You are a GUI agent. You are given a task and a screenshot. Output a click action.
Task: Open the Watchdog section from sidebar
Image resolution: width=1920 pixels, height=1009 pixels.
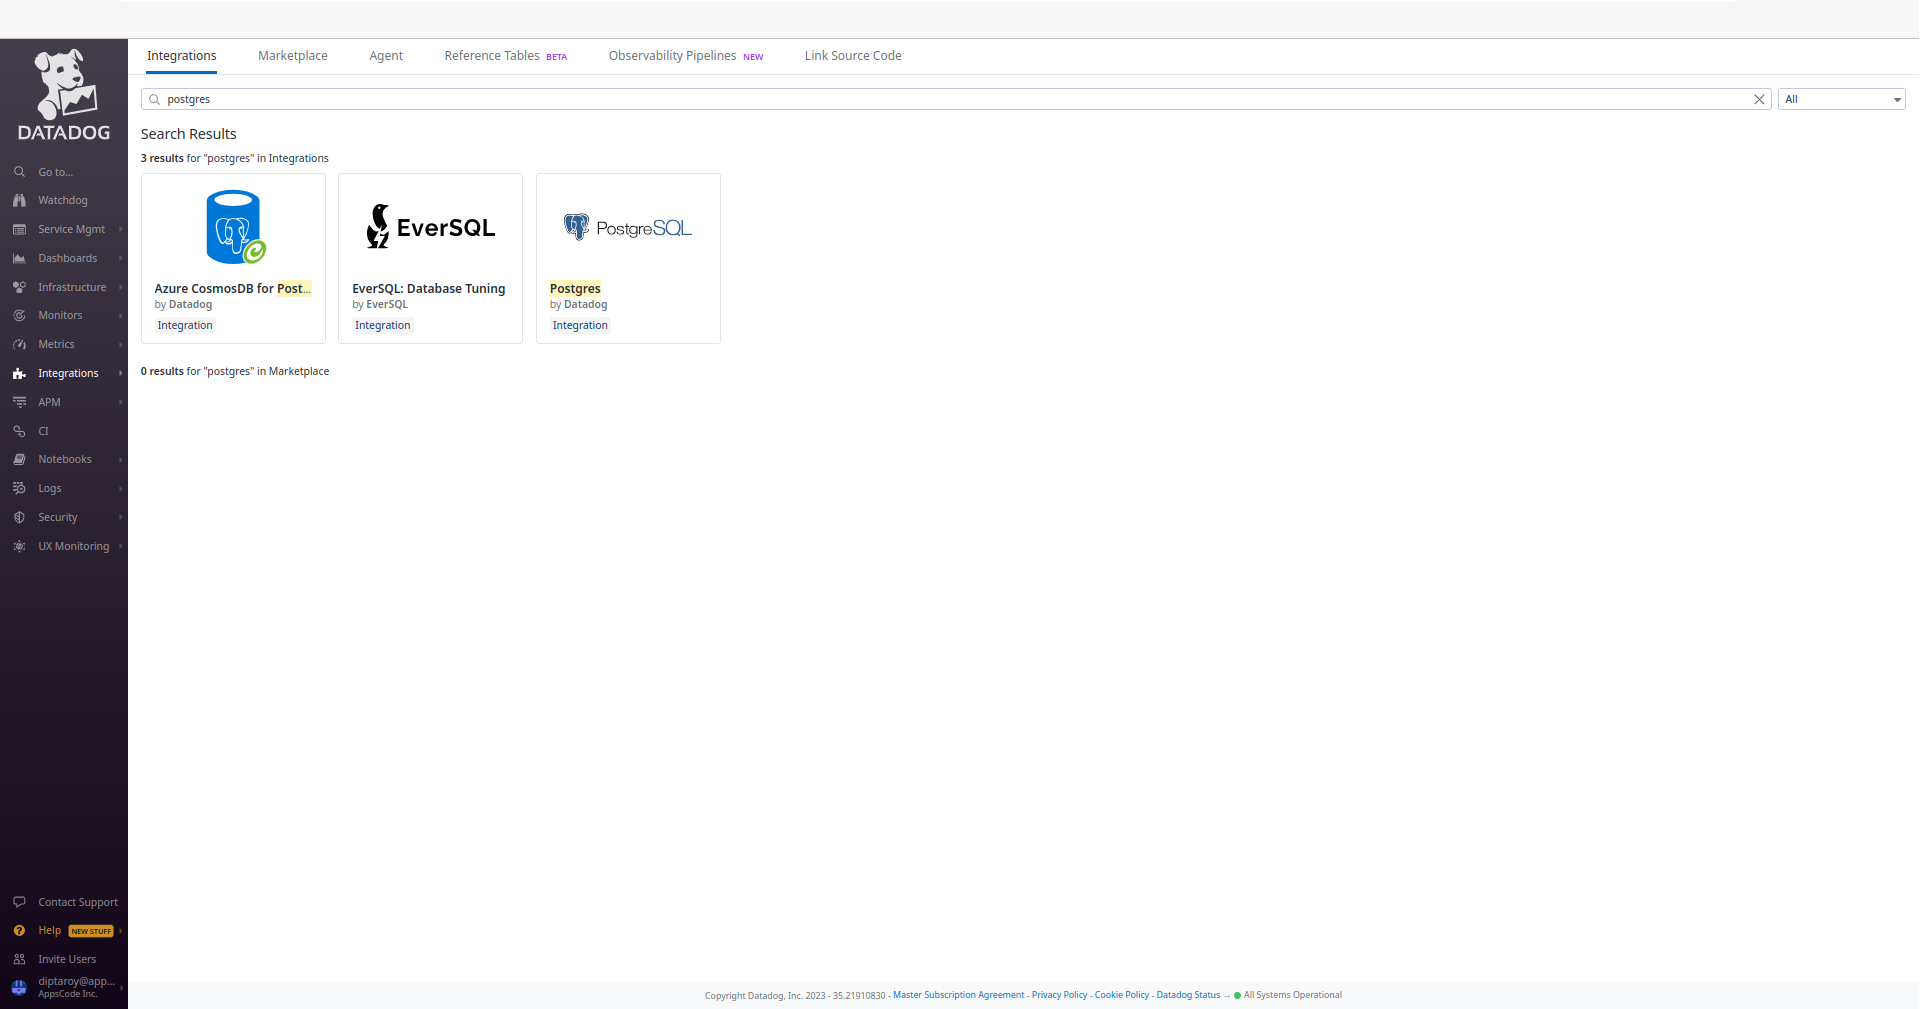[20, 200]
